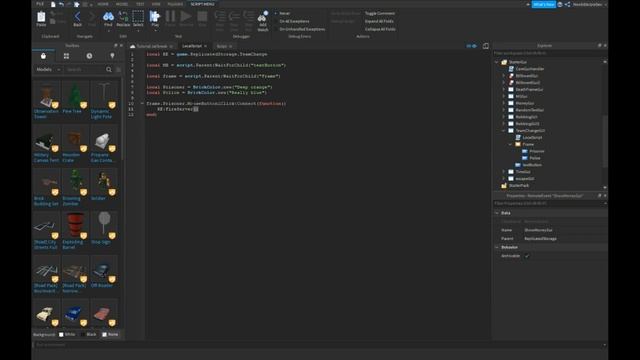Switch to the HOME ribbon tab
This screenshot has height=360, width=640.
pyautogui.click(x=103, y=4)
